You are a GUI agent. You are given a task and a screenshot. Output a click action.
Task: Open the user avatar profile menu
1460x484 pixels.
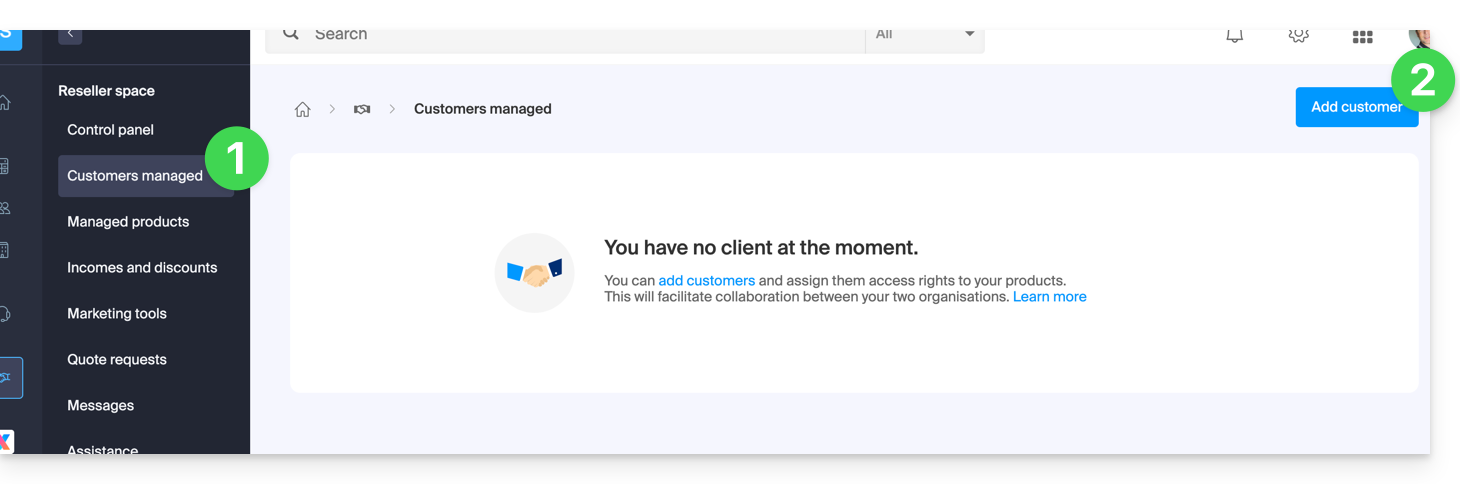click(1419, 38)
